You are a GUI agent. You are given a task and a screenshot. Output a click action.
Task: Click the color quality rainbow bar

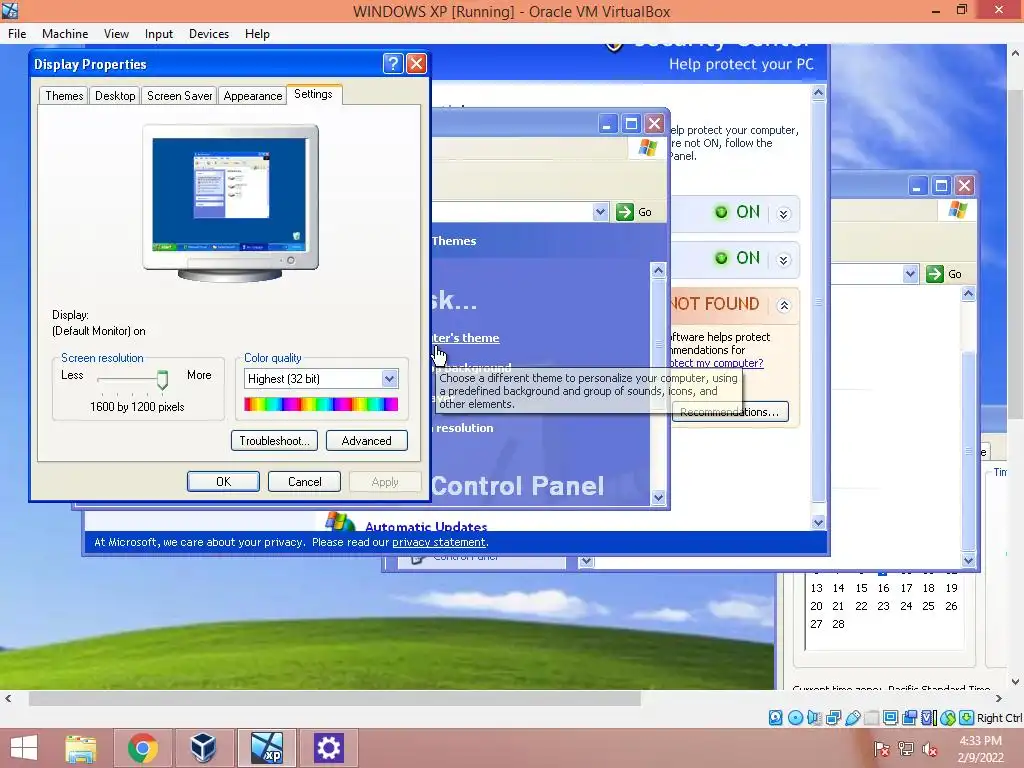pyautogui.click(x=321, y=404)
